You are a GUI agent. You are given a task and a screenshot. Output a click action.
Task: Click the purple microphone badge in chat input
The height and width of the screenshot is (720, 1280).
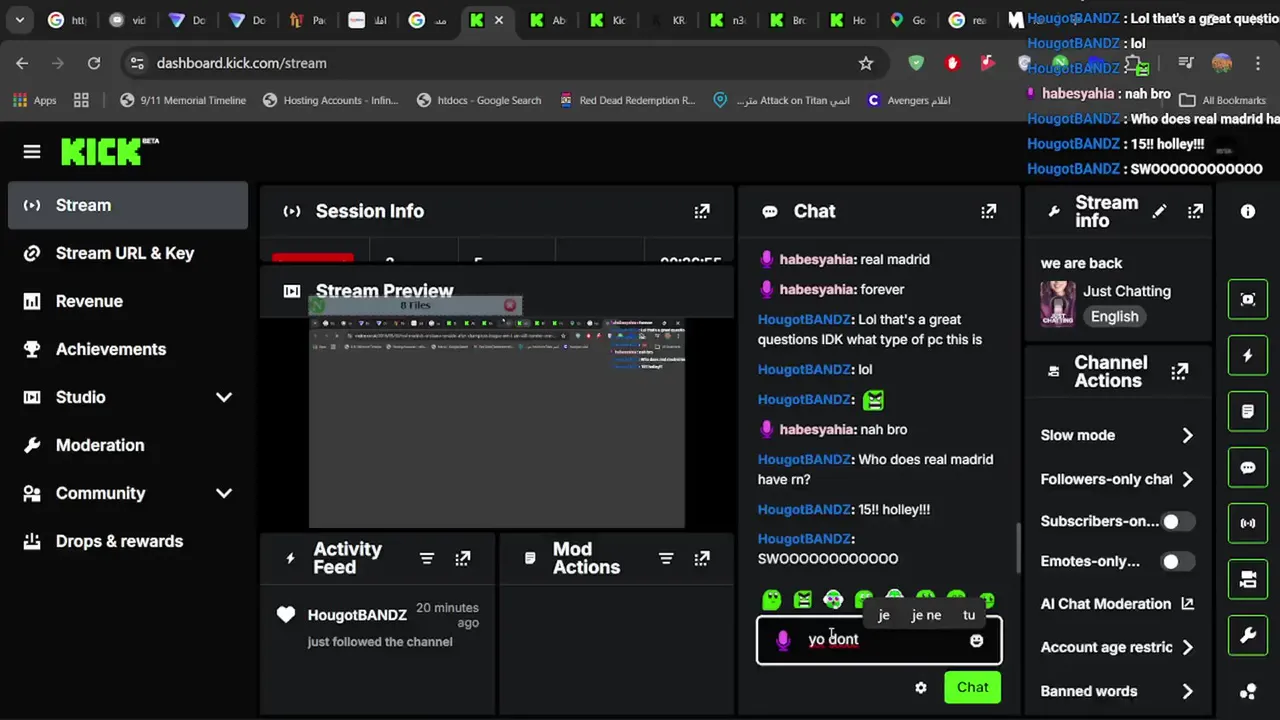pyautogui.click(x=783, y=640)
